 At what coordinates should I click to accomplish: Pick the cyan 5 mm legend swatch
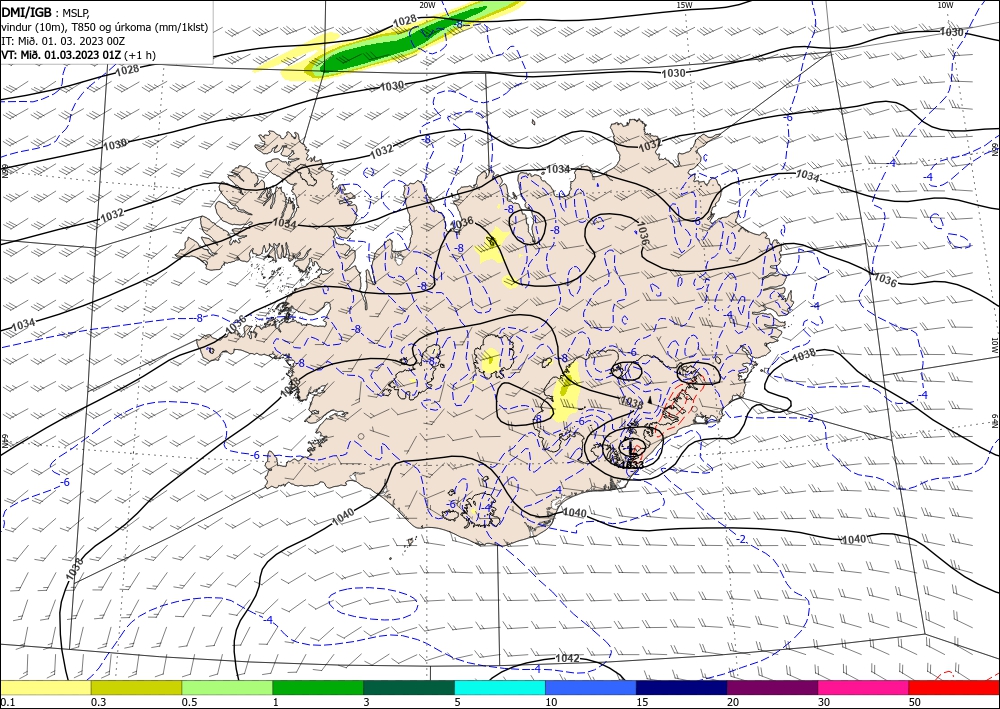coord(500,688)
